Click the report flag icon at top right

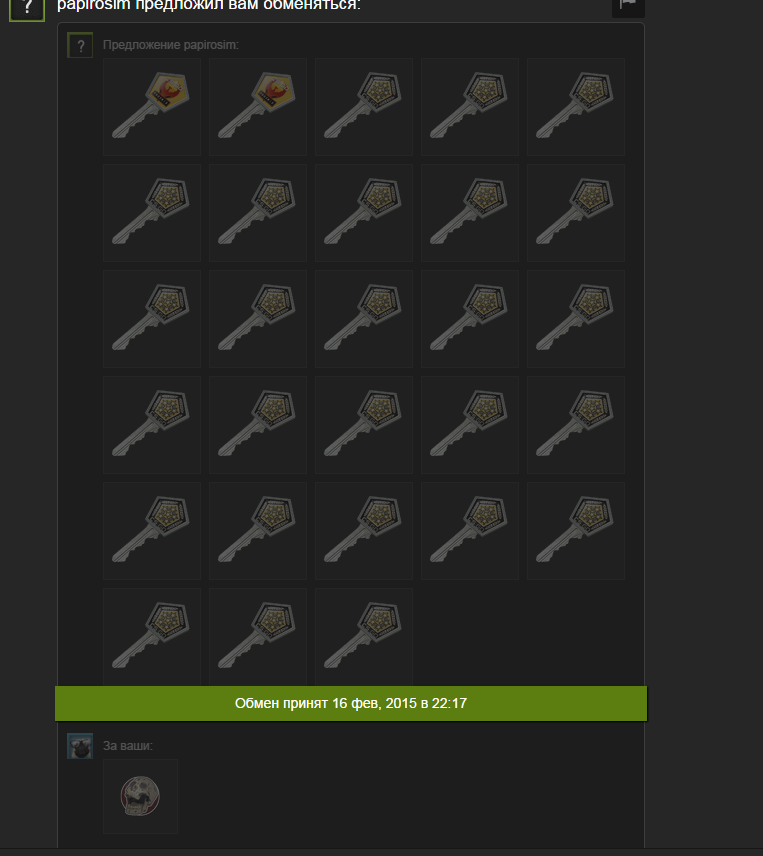click(x=628, y=5)
